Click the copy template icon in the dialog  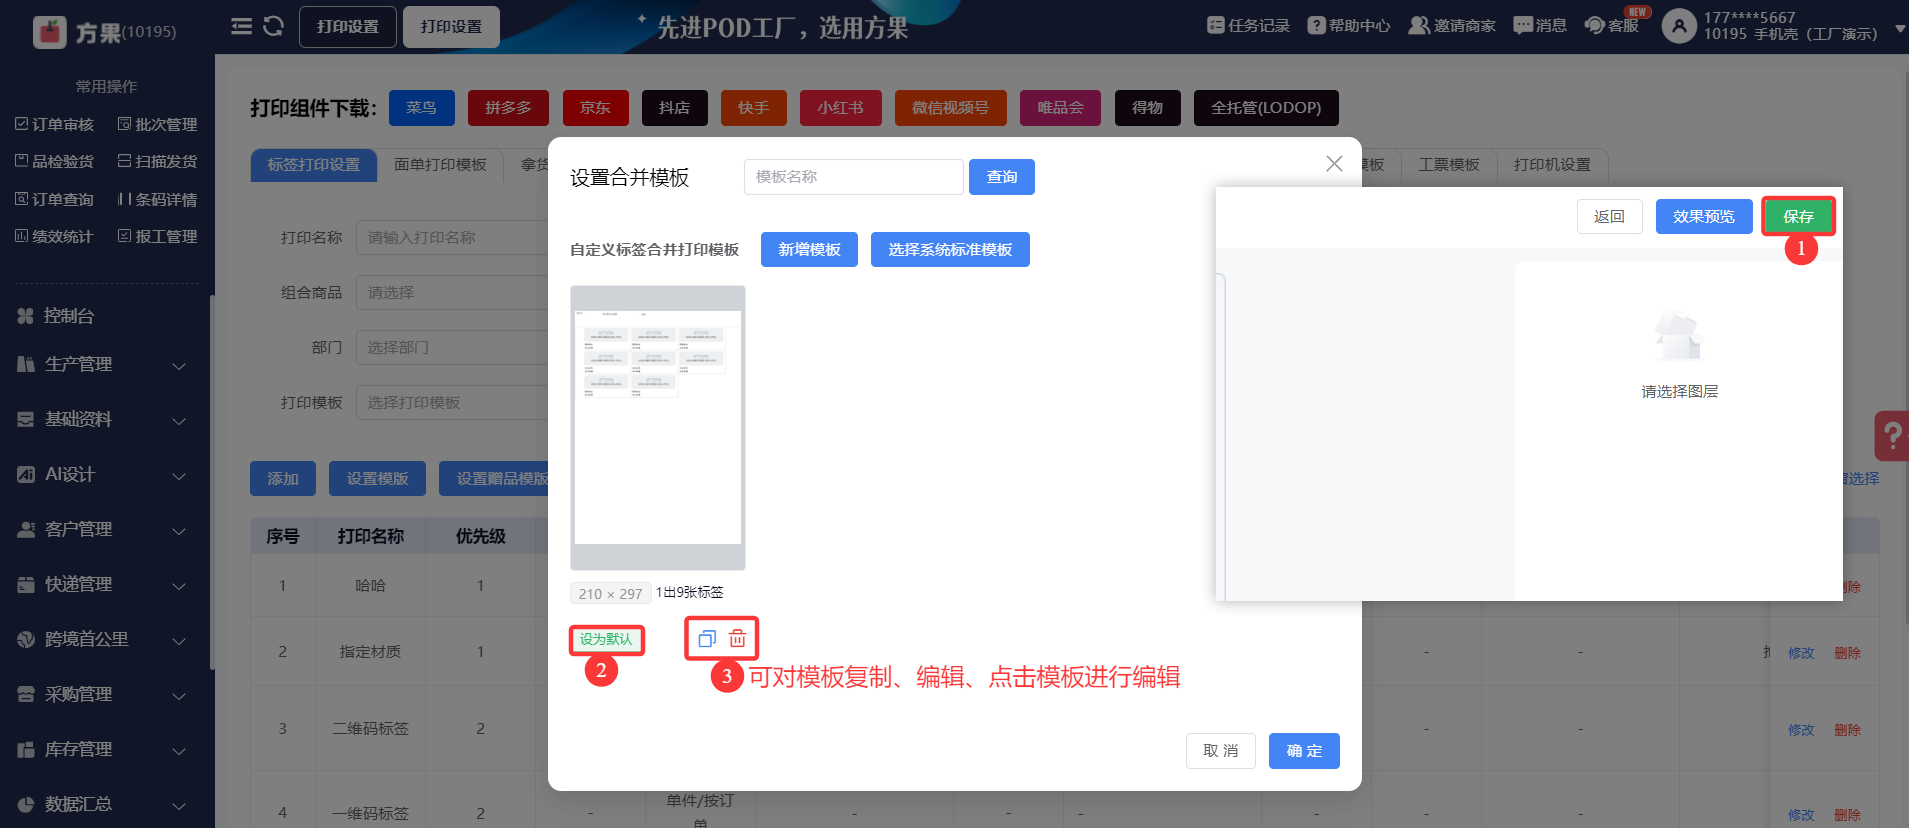coord(707,639)
